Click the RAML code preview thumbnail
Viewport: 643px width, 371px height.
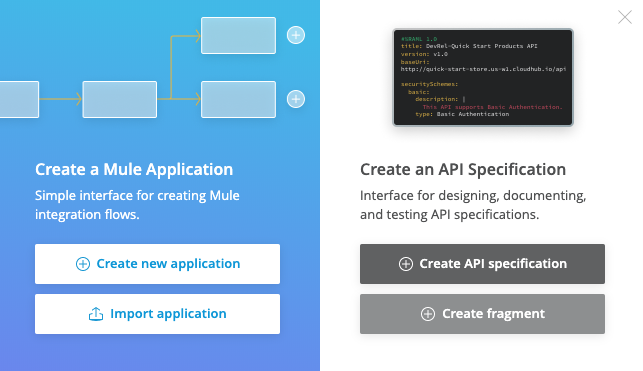tap(483, 77)
